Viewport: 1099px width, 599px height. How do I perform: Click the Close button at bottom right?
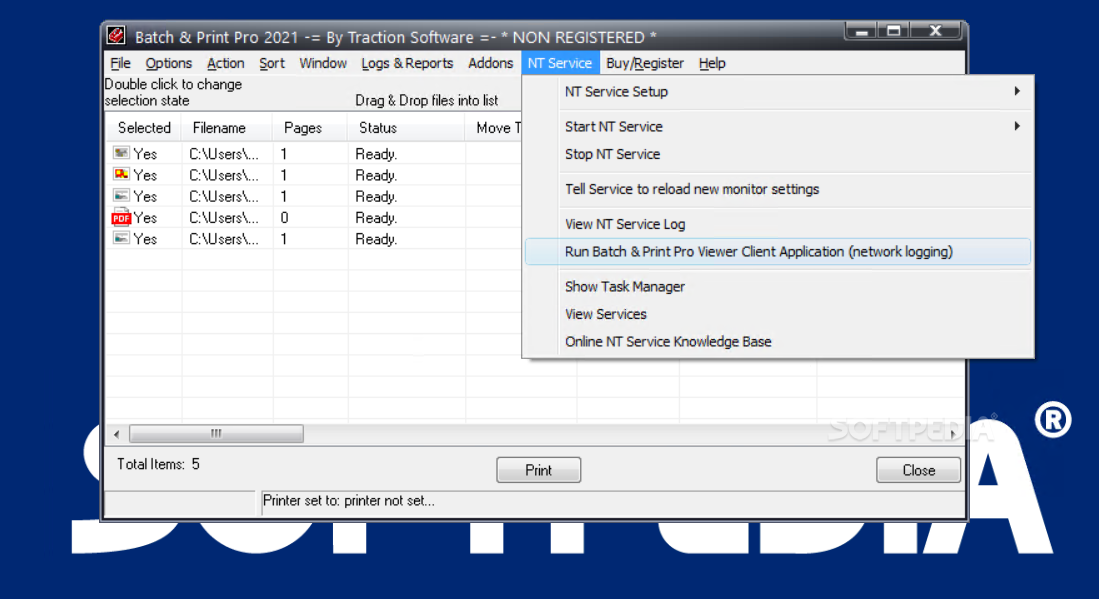coord(918,470)
